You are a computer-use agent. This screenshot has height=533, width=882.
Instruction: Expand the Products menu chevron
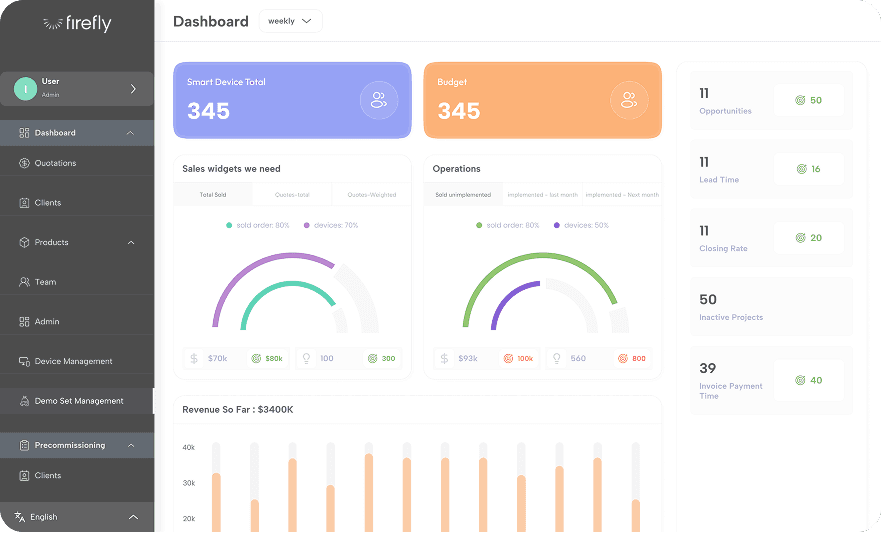tap(130, 242)
